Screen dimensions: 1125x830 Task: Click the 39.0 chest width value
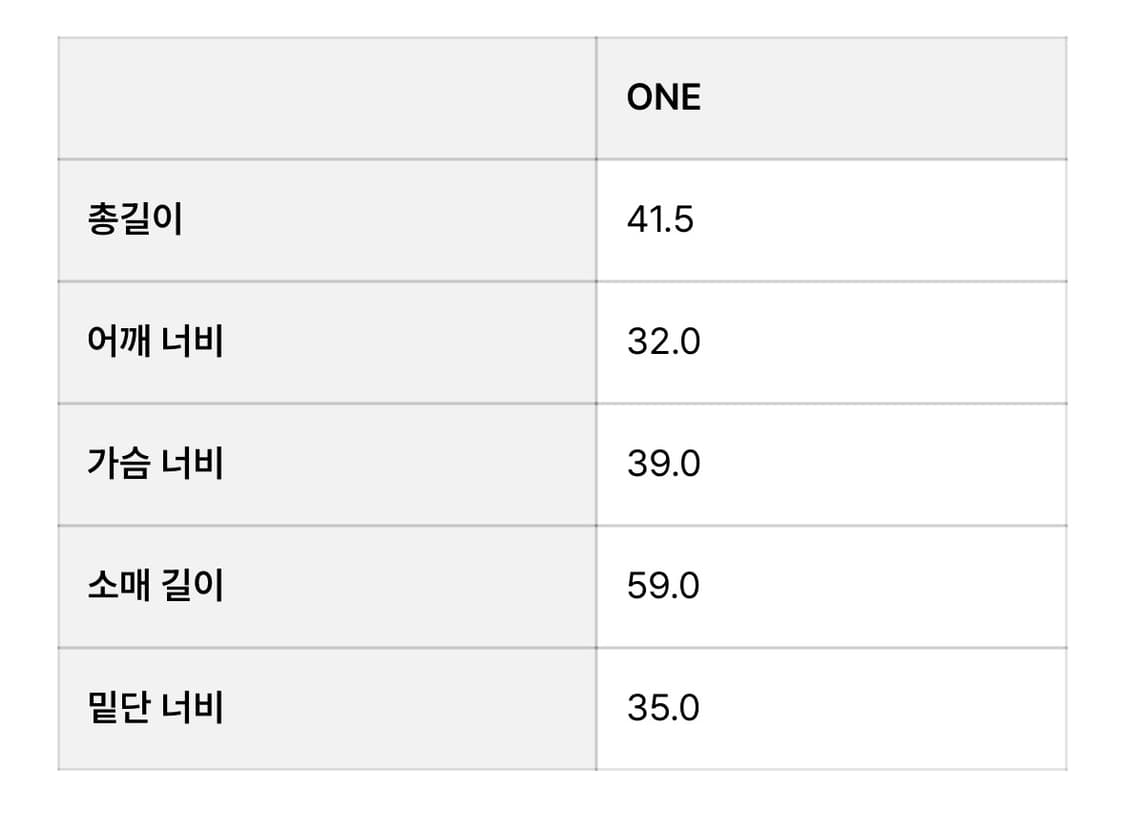click(664, 464)
